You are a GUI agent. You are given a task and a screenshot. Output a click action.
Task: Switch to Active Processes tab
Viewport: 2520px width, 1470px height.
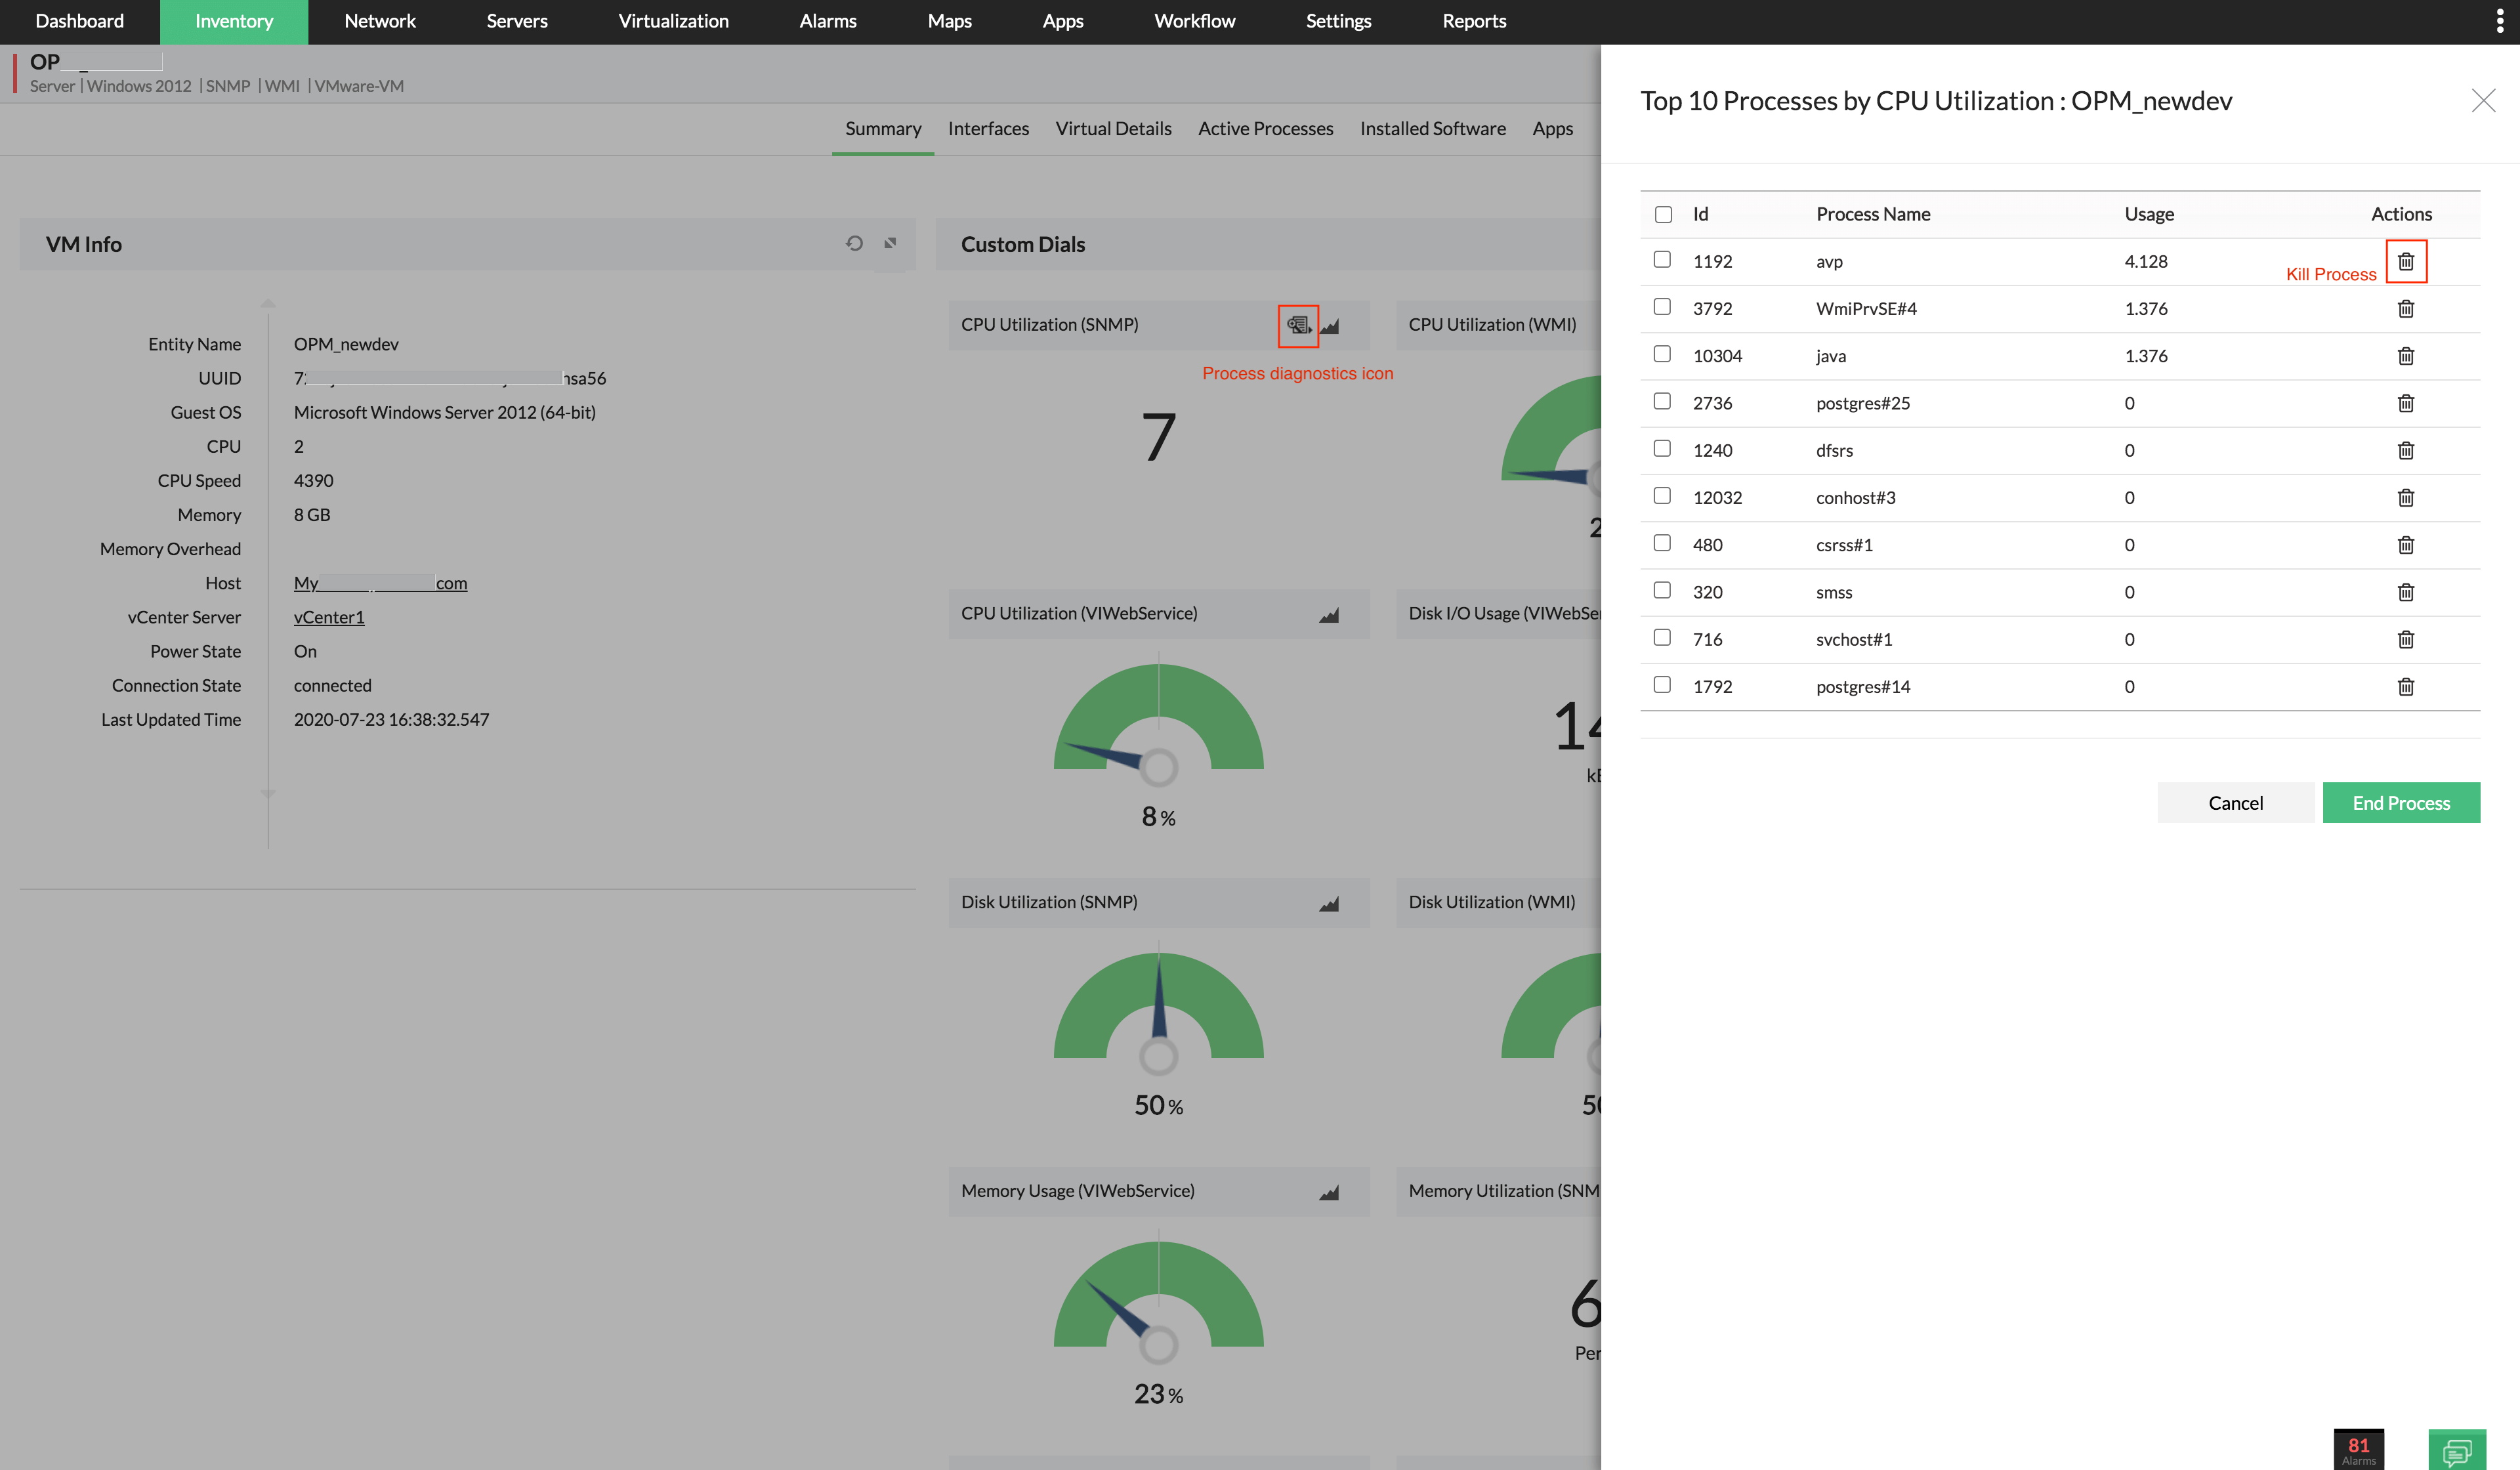click(x=1265, y=129)
